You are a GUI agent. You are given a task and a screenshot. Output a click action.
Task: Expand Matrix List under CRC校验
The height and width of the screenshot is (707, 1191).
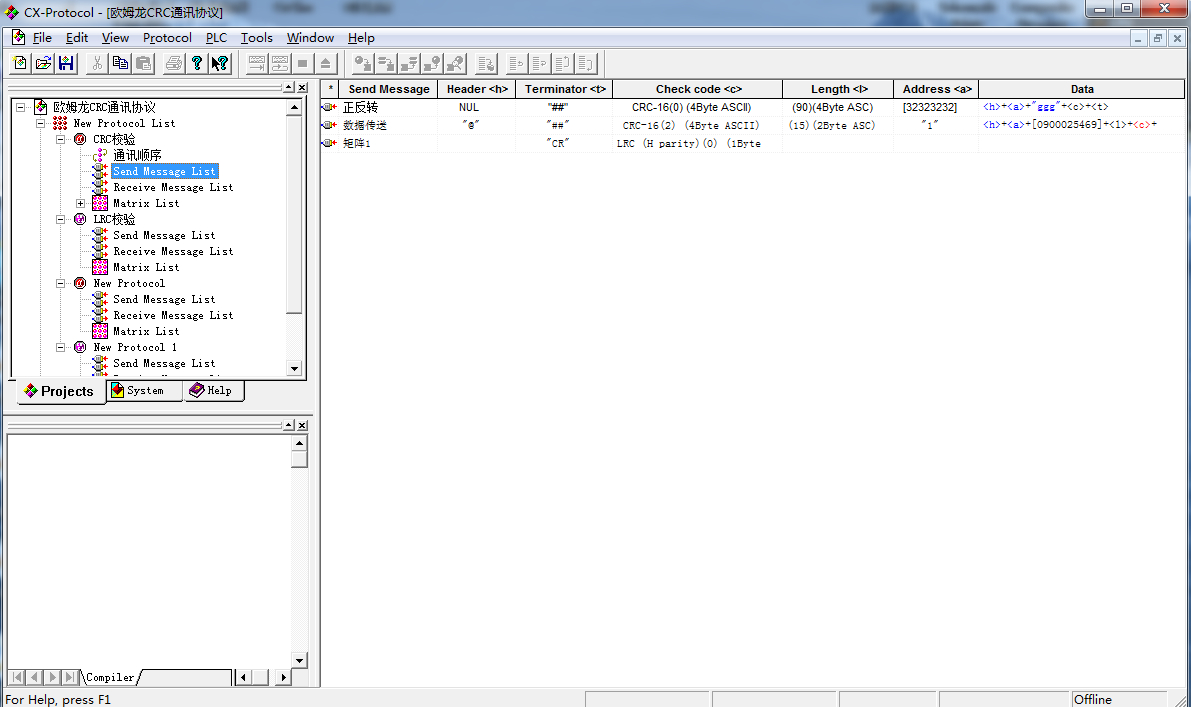point(81,204)
